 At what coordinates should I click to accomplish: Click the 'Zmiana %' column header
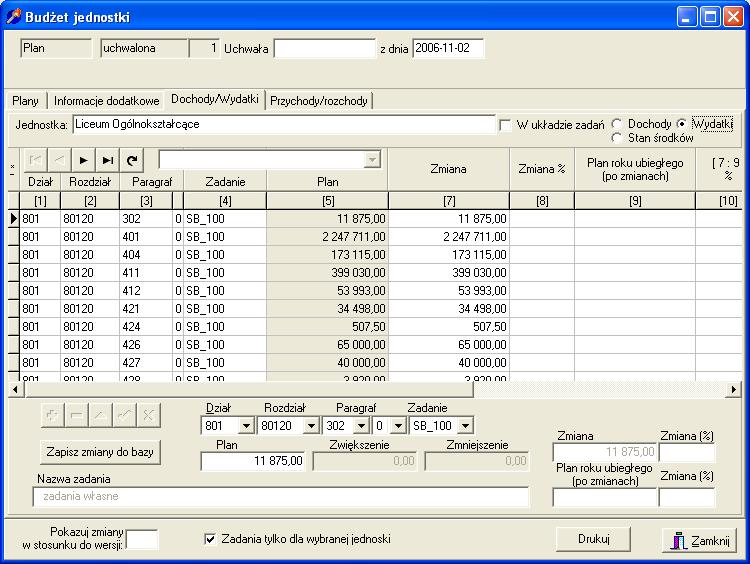click(x=542, y=169)
